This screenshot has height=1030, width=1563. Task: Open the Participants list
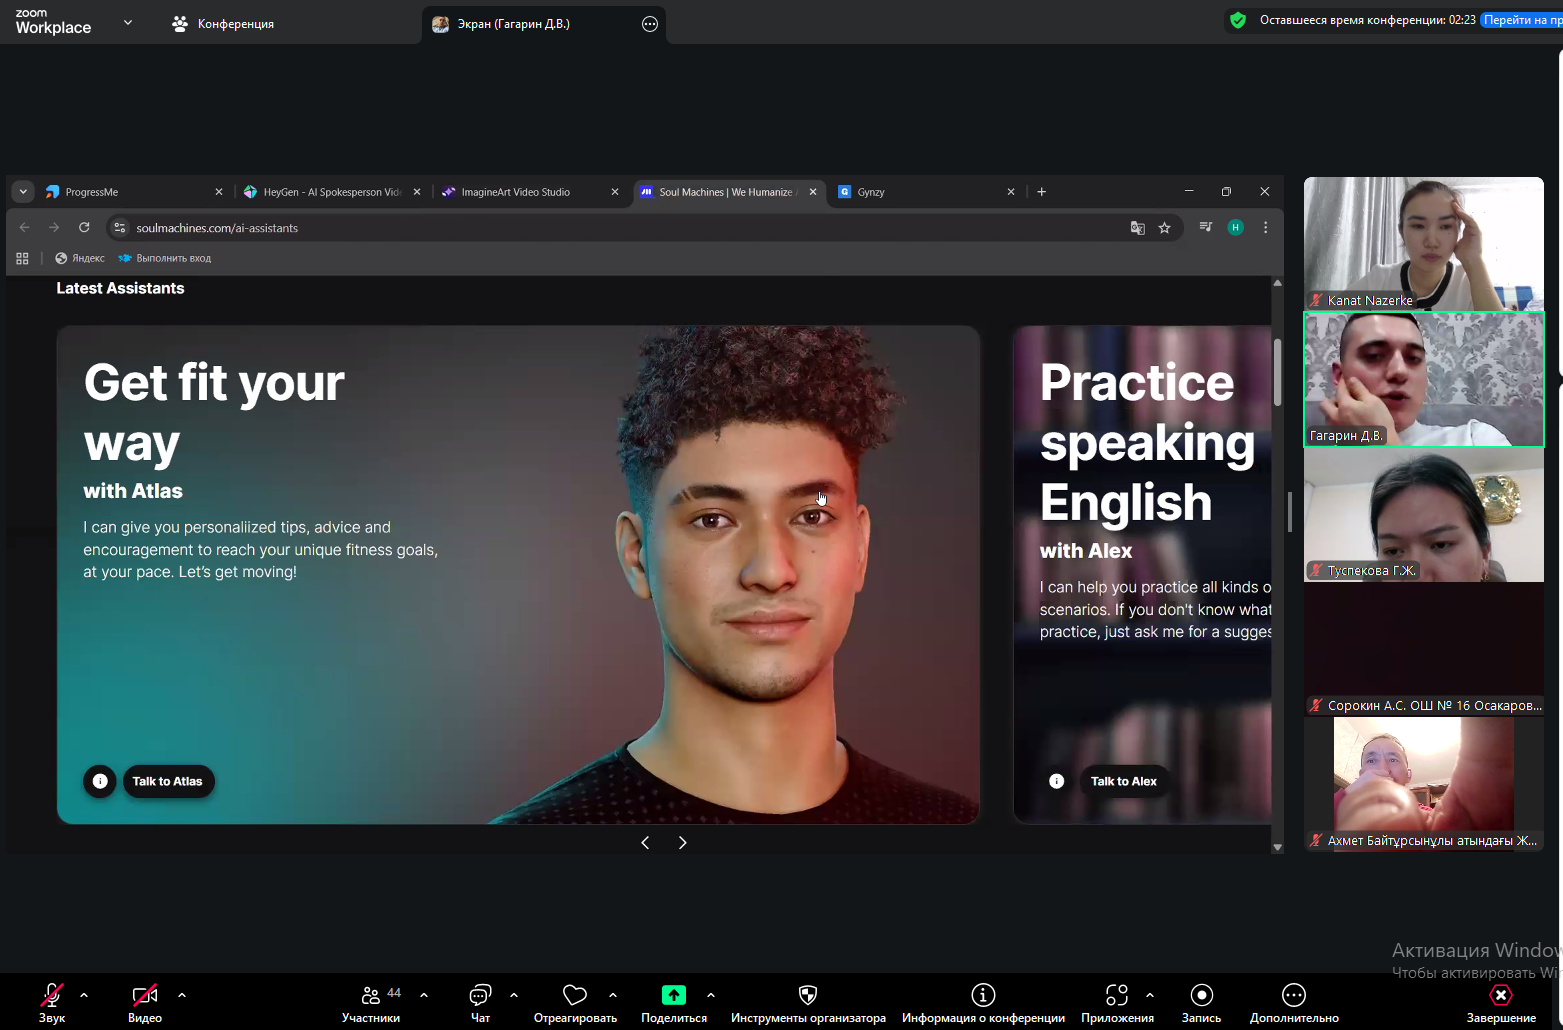[x=371, y=995]
